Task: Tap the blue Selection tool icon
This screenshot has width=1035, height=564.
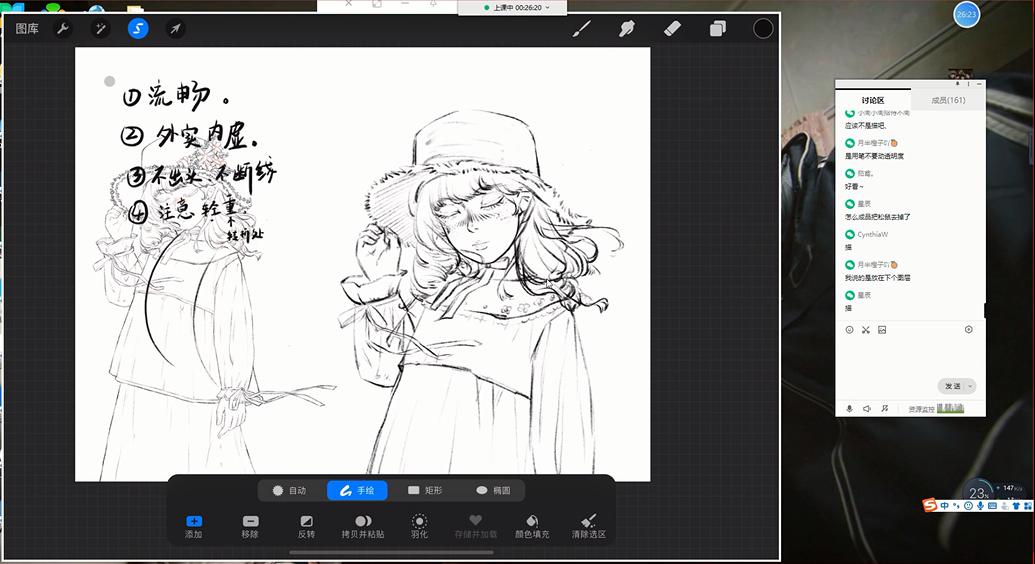Action: (x=138, y=28)
